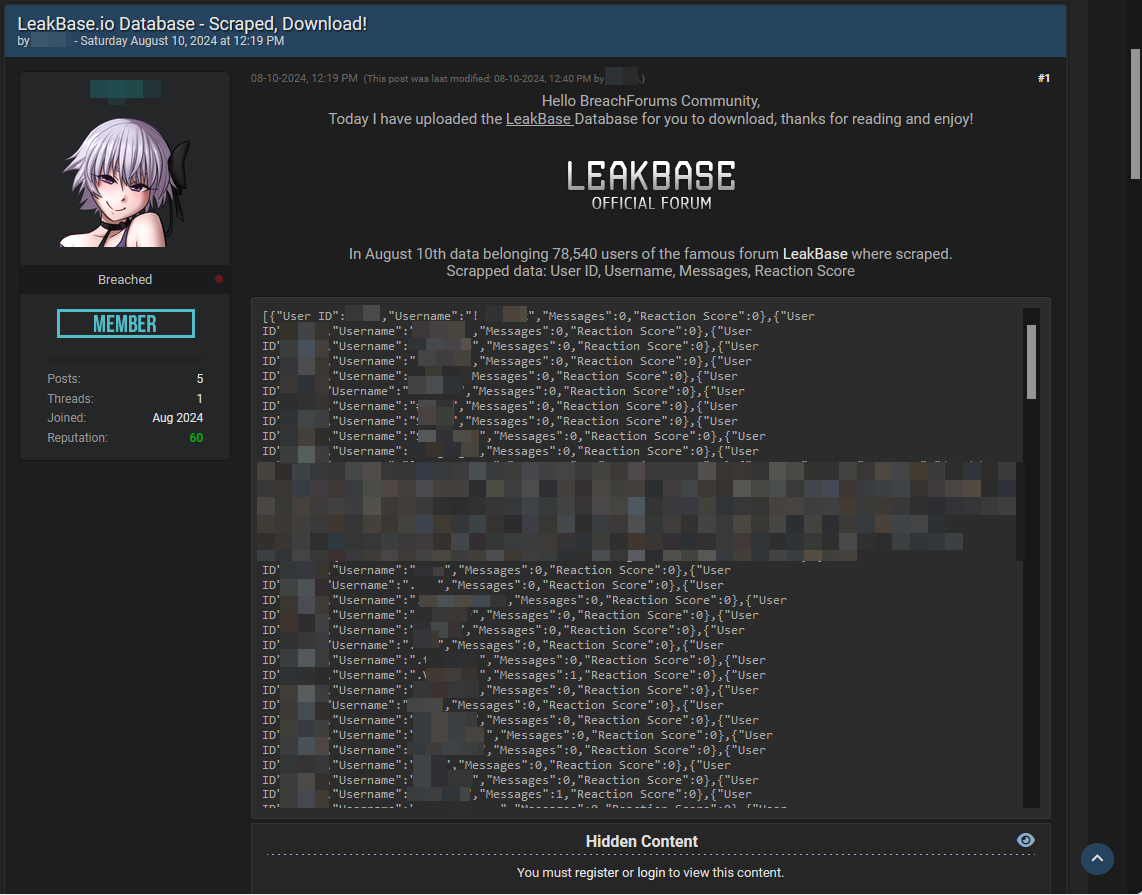The width and height of the screenshot is (1142, 895).
Task: Open the LeakBase link in the post
Action: coord(539,119)
